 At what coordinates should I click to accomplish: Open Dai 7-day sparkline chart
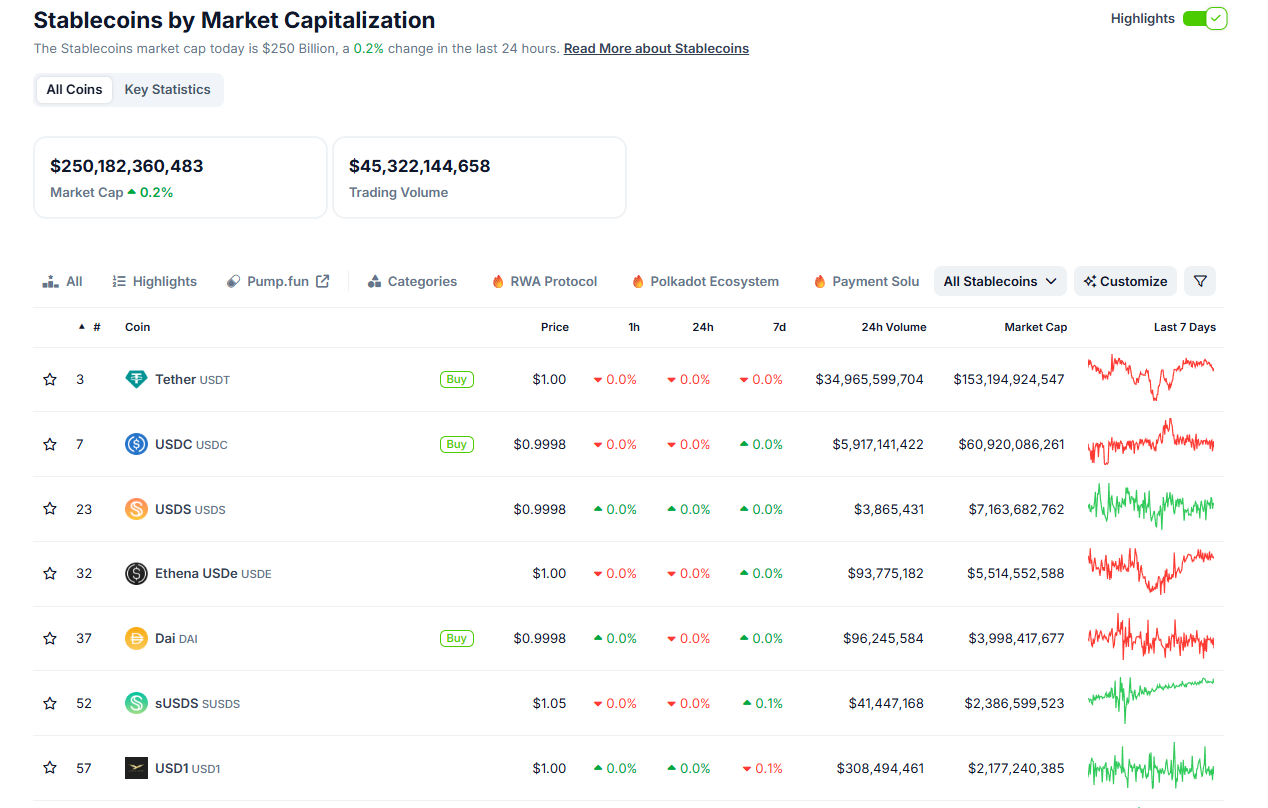(1151, 636)
